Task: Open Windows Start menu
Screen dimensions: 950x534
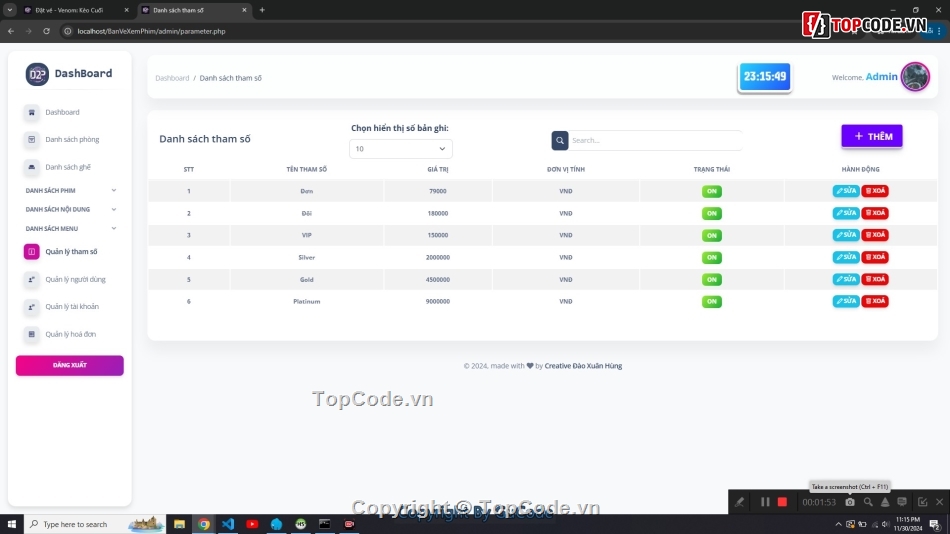Action: tap(12, 524)
